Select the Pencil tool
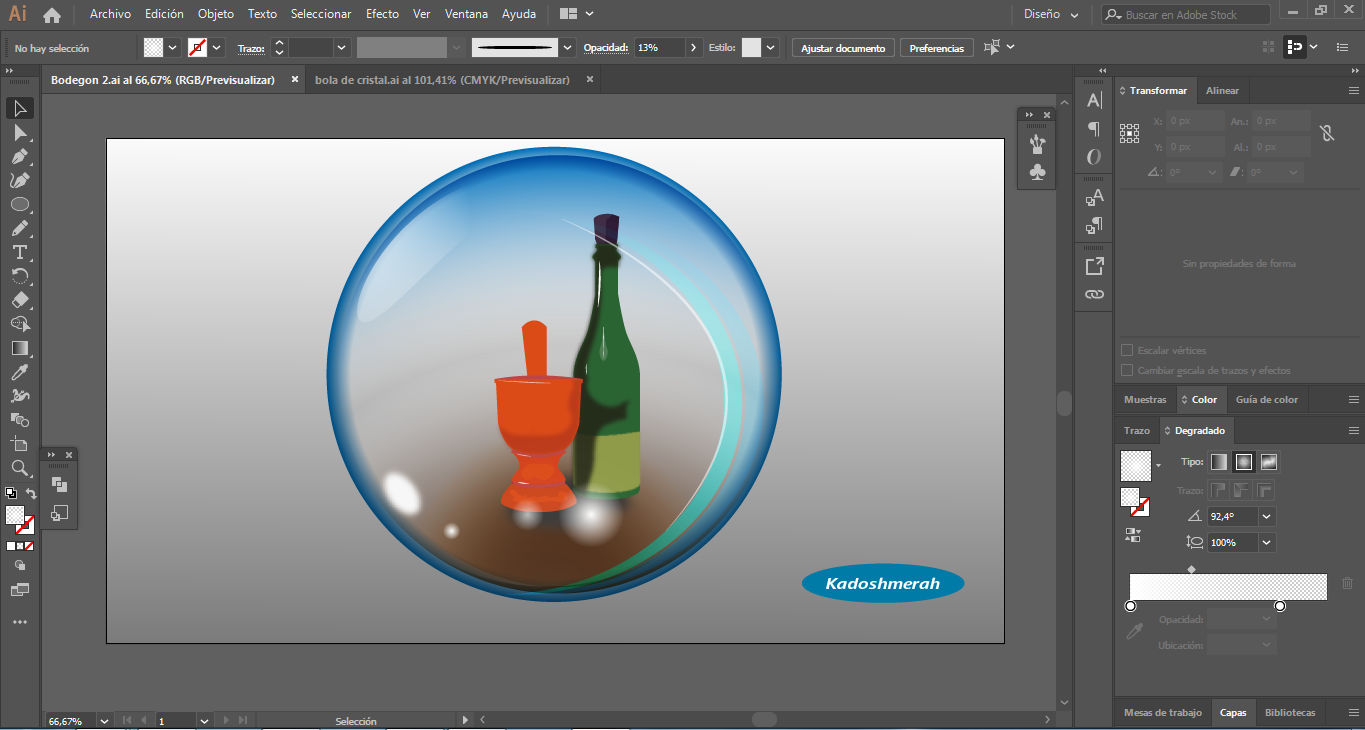This screenshot has height=730, width=1365. [19, 228]
